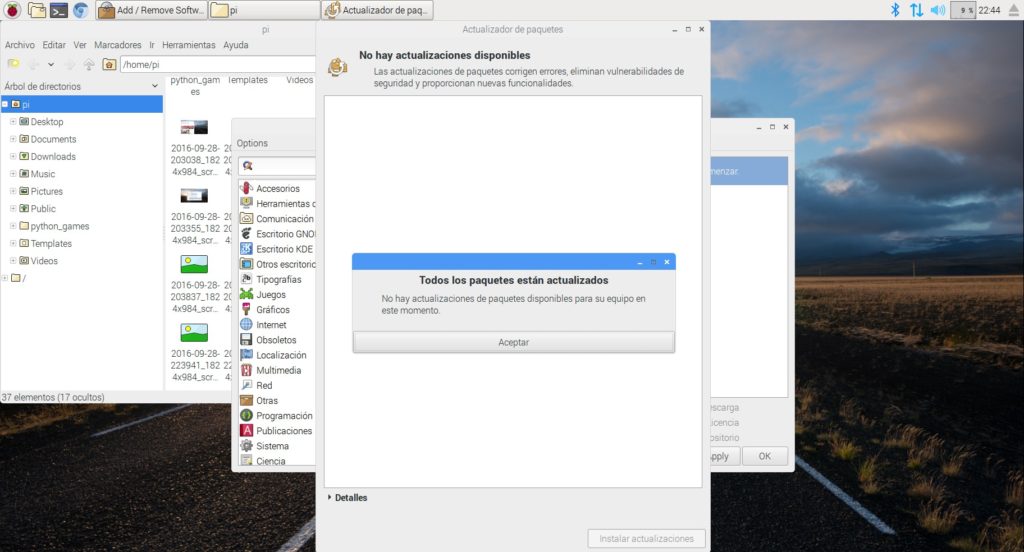This screenshot has width=1024, height=552.
Task: Go up to parent folder icon
Action: pyautogui.click(x=89, y=64)
